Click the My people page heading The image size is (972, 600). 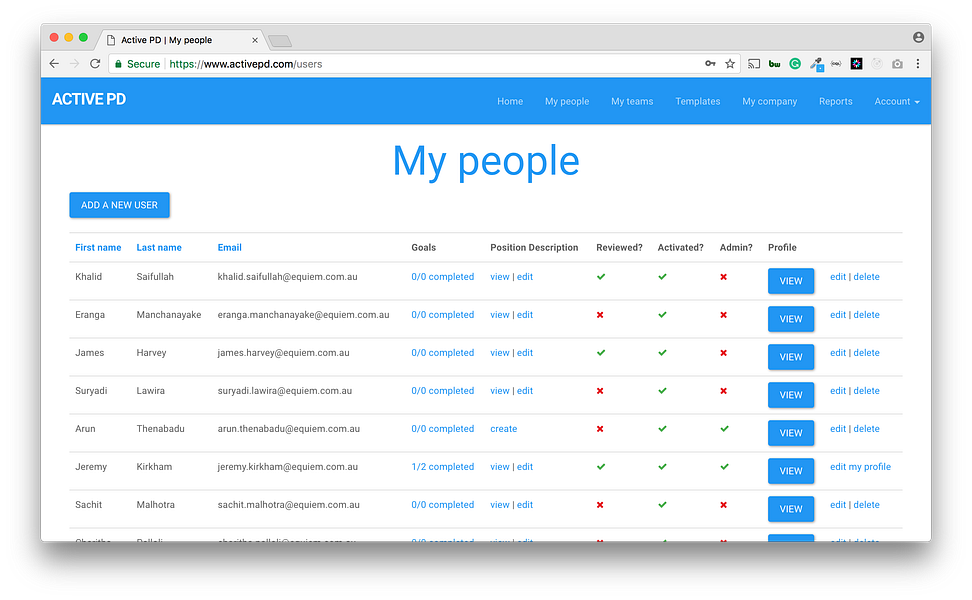pyautogui.click(x=486, y=162)
